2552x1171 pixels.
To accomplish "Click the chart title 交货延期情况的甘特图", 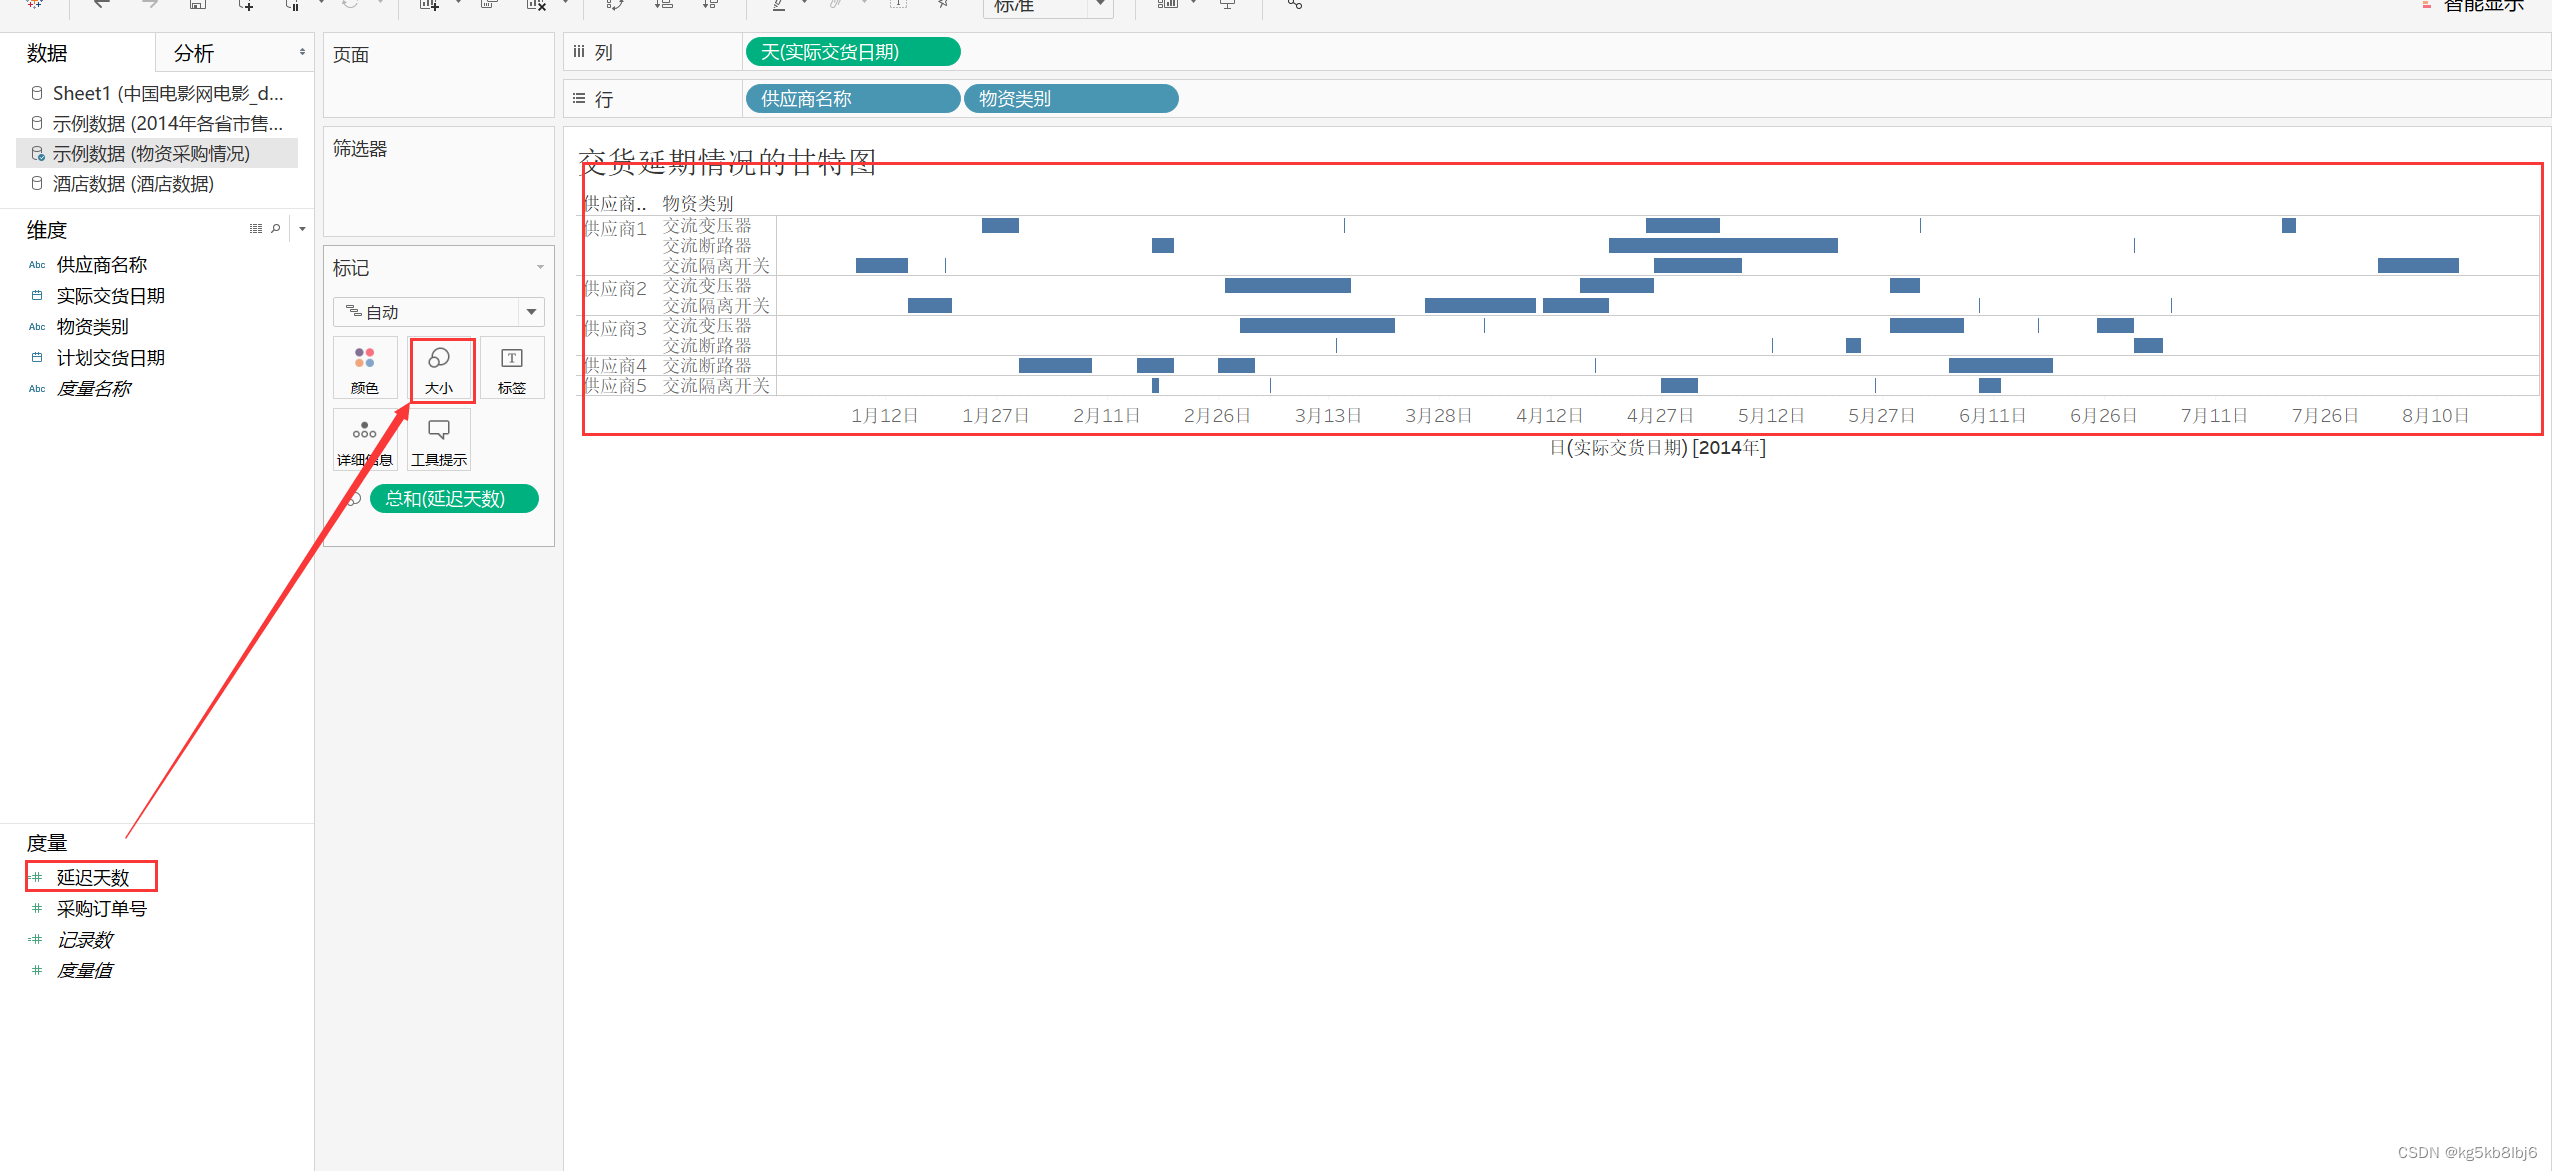I will point(728,162).
